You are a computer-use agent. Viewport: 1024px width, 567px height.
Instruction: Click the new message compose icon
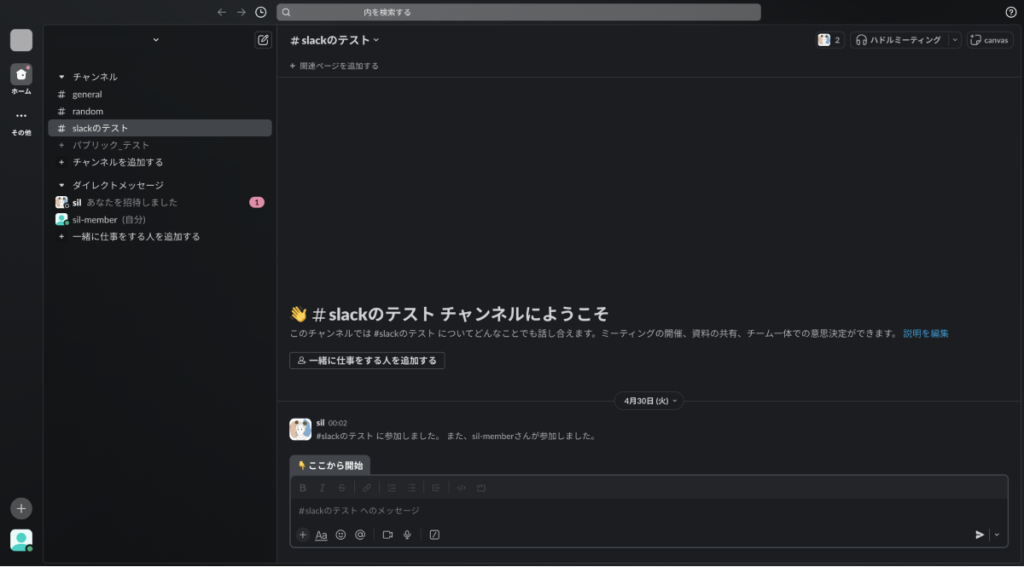click(x=263, y=40)
